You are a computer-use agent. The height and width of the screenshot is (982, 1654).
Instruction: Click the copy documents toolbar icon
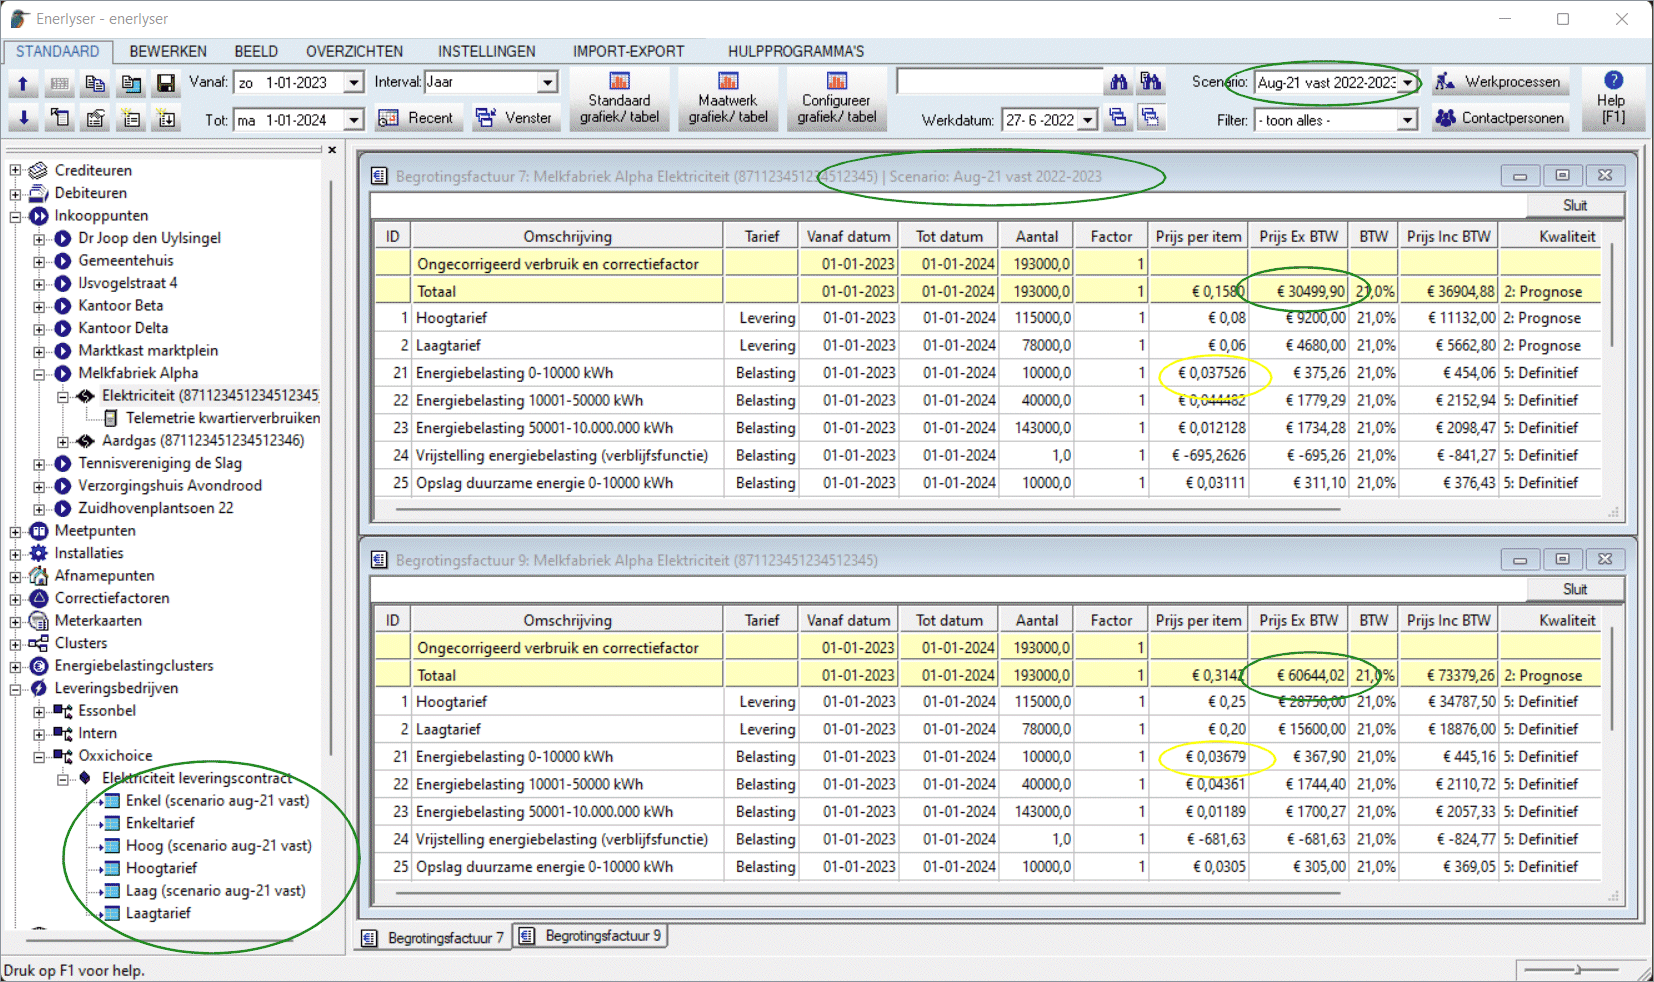(95, 83)
